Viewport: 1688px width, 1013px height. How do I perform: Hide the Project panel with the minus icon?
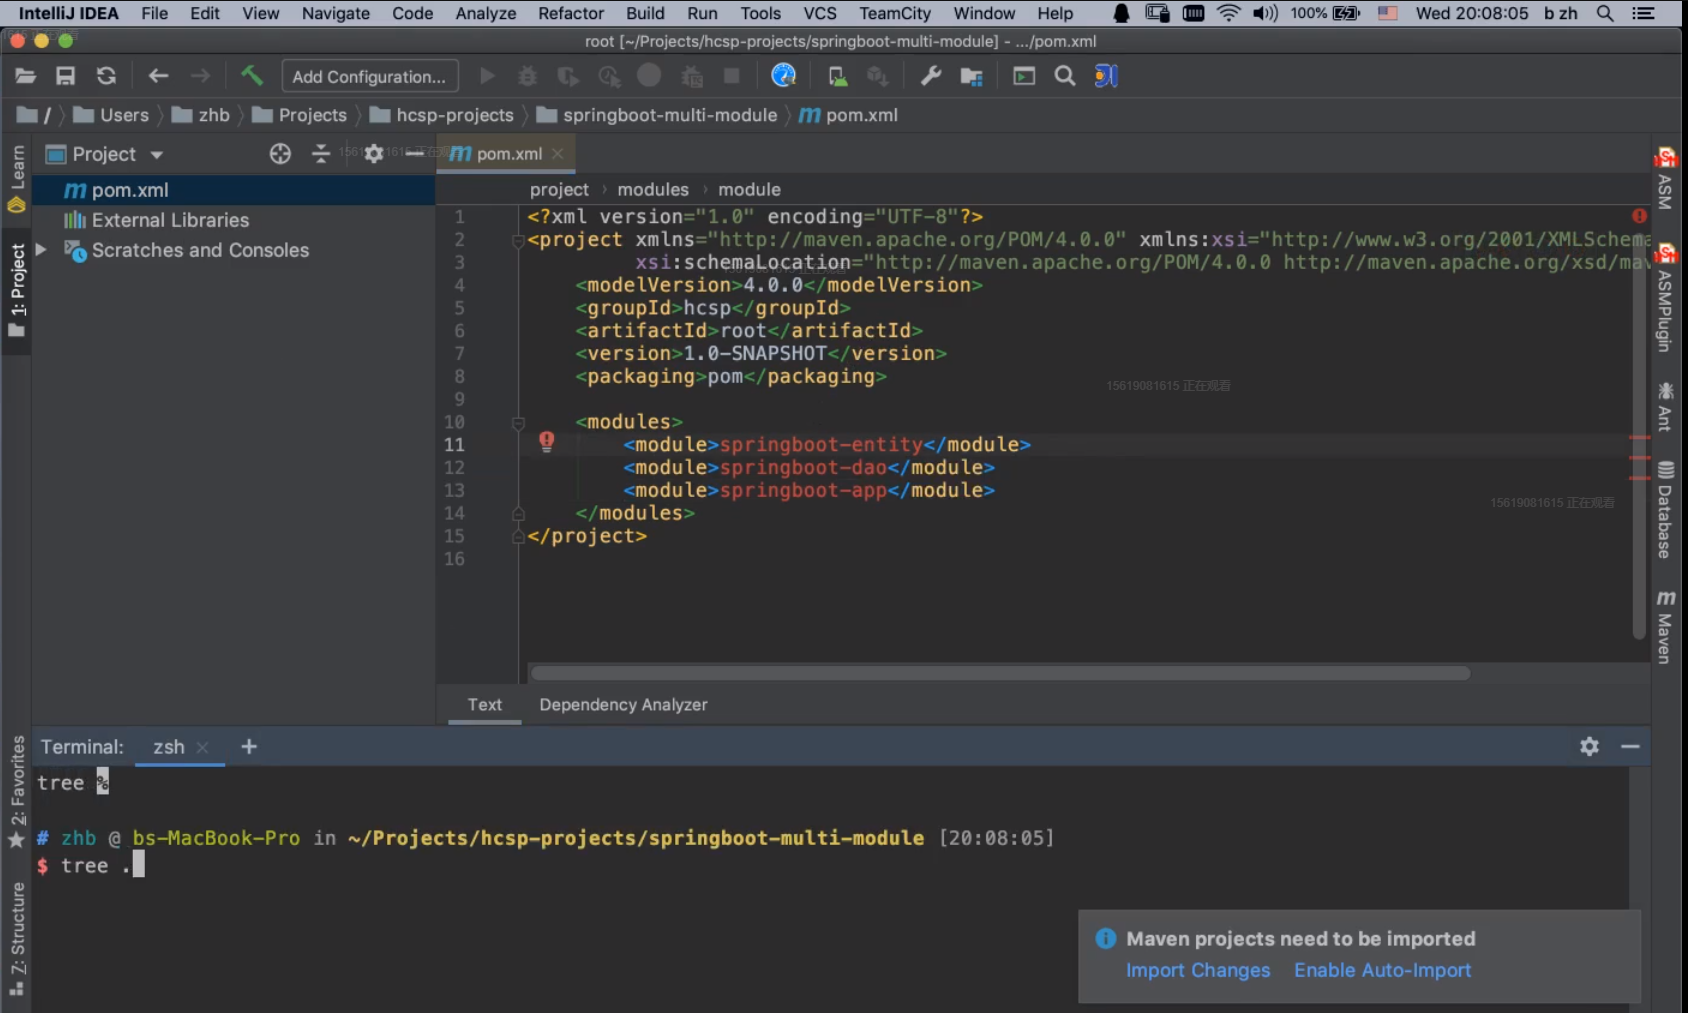pos(414,154)
